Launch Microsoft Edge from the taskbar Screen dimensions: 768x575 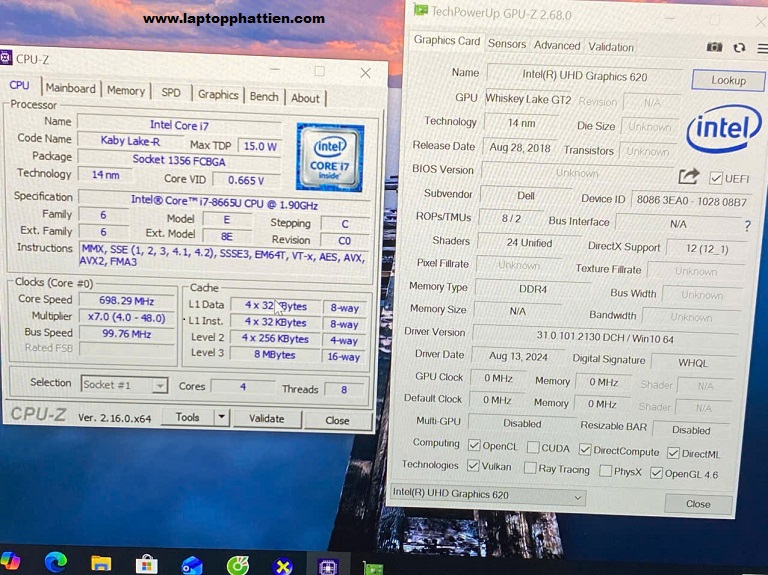[55, 562]
